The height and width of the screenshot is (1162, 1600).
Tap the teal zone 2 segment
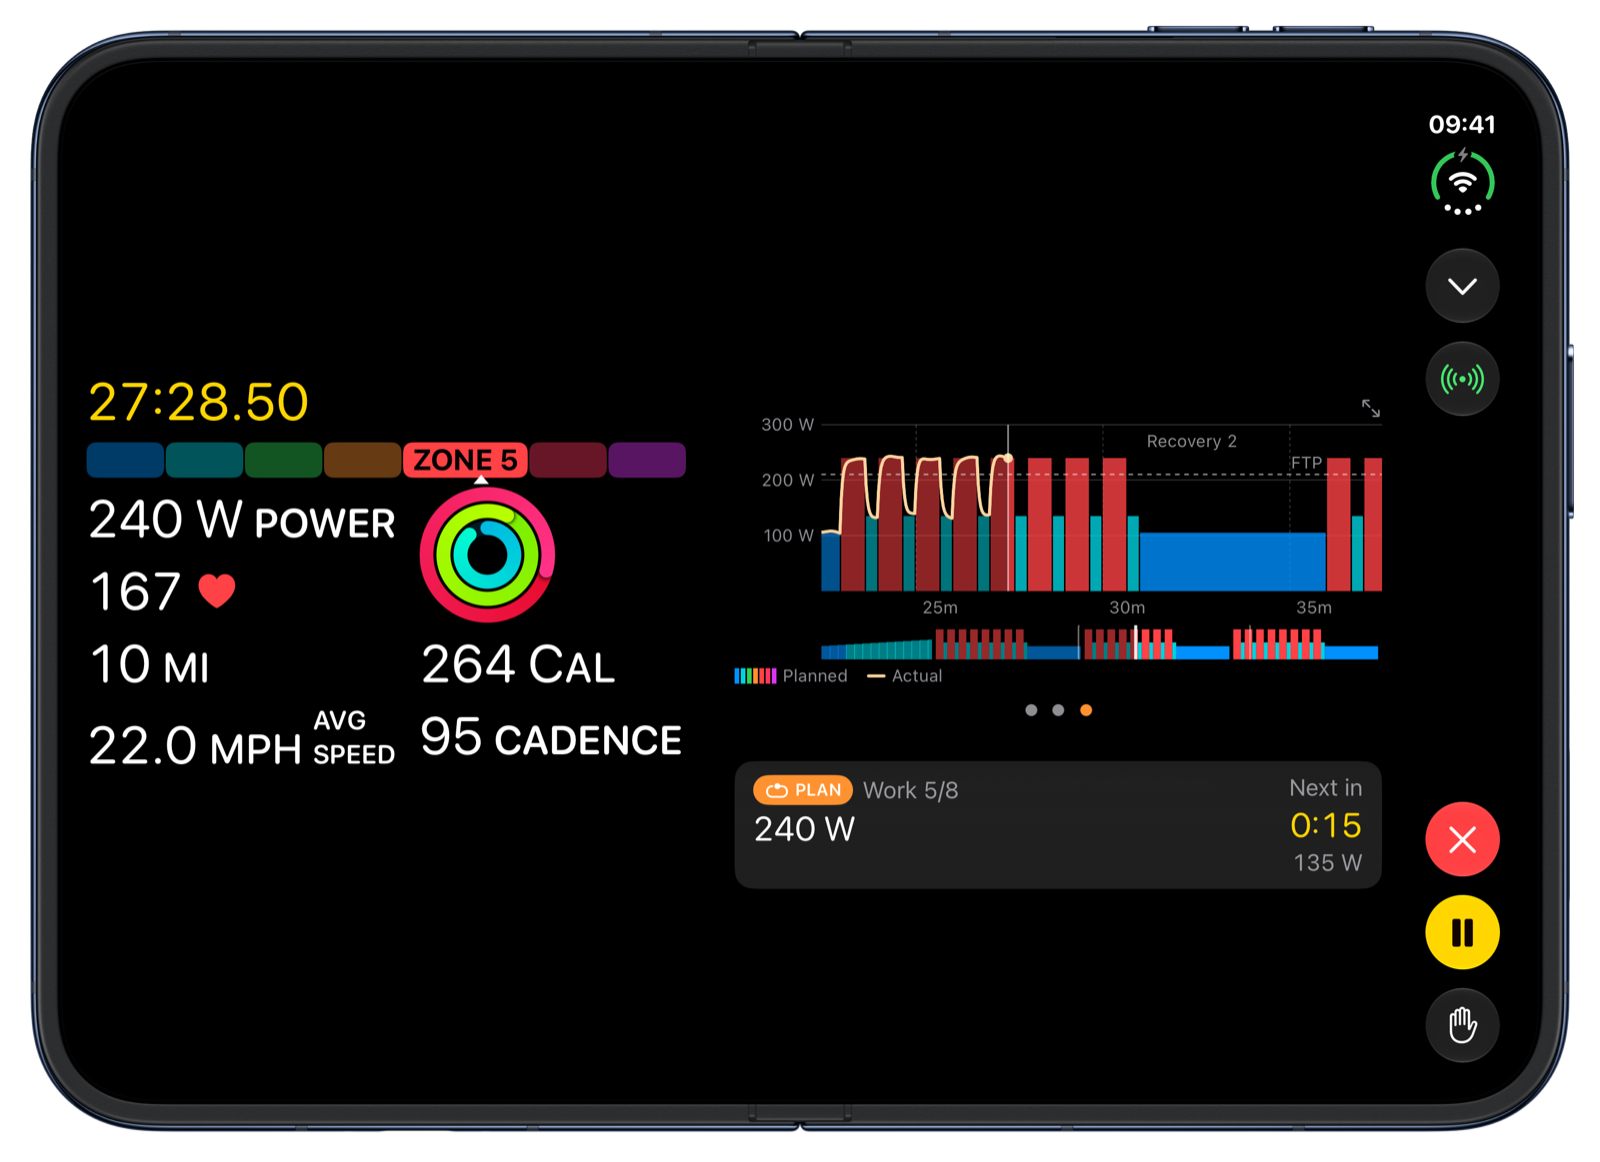(204, 460)
